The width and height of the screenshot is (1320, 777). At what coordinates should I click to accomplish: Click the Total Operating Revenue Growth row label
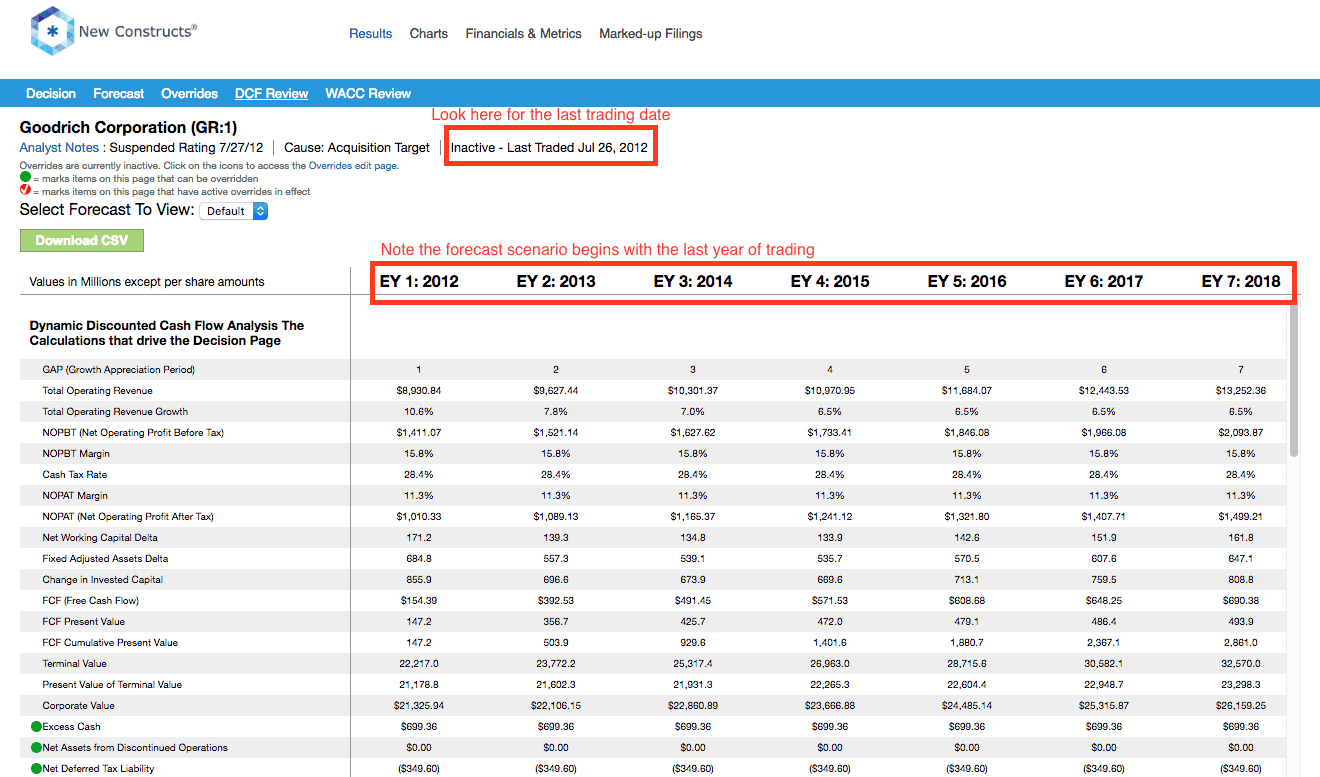point(115,412)
